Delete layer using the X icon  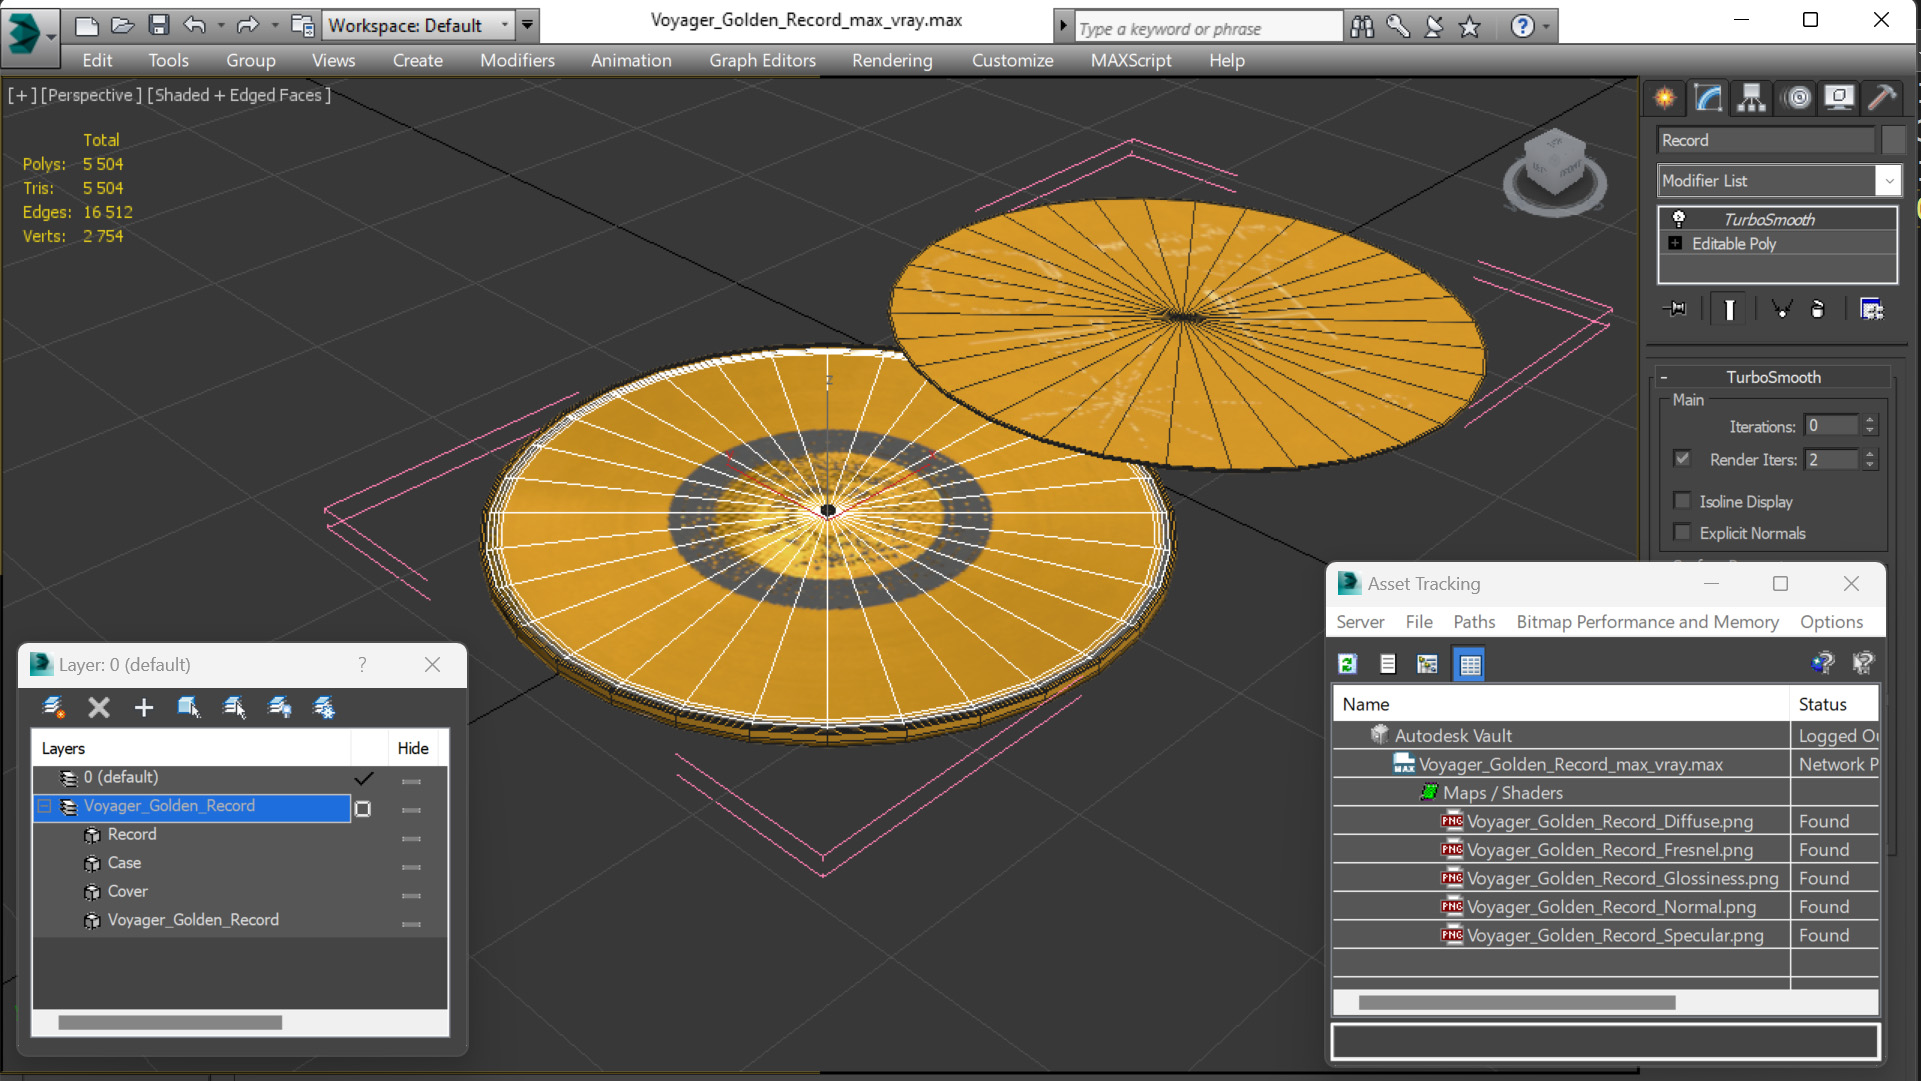(x=99, y=707)
